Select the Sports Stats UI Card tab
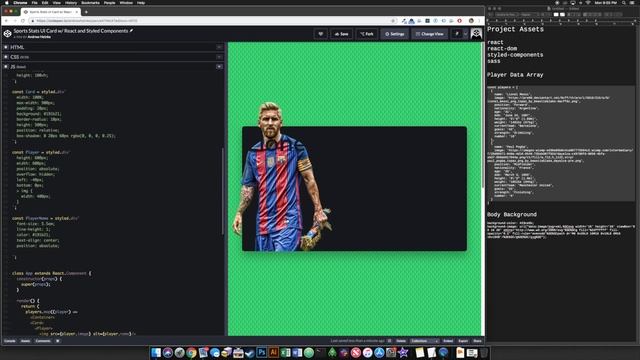Image resolution: width=640 pixels, height=360 pixels. [51, 12]
